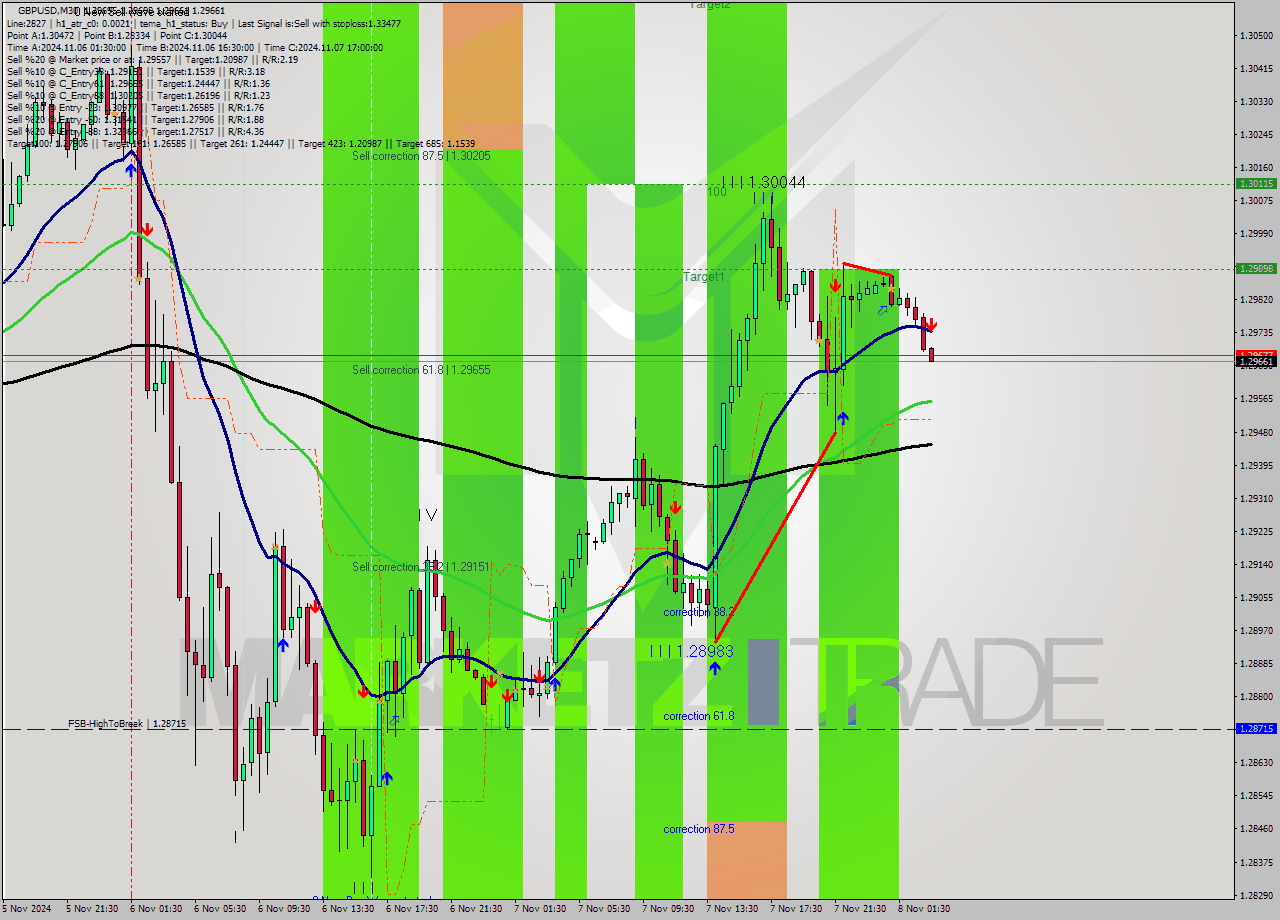Select the 'Sell correction 38.2 | 1.29151' label
1280x920 pixels.
[421, 567]
